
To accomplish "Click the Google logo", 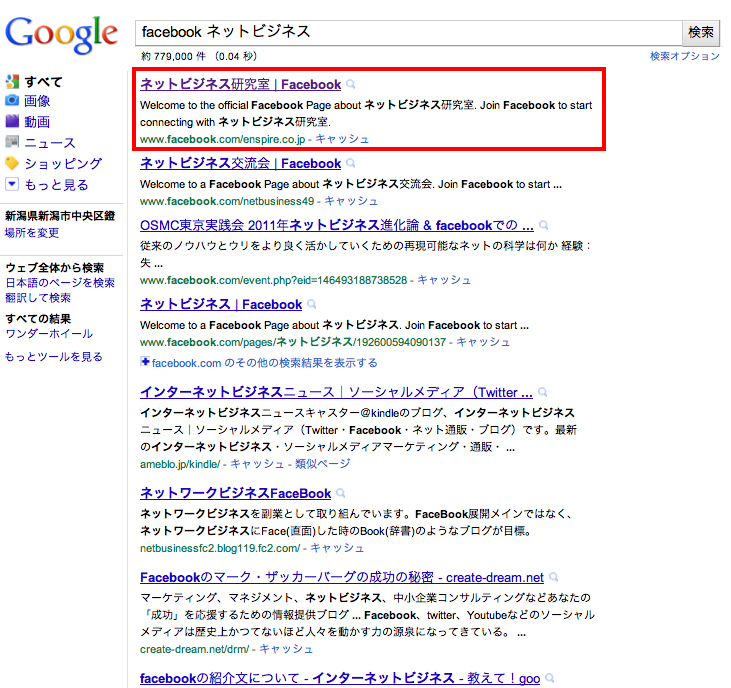I will pyautogui.click(x=61, y=34).
